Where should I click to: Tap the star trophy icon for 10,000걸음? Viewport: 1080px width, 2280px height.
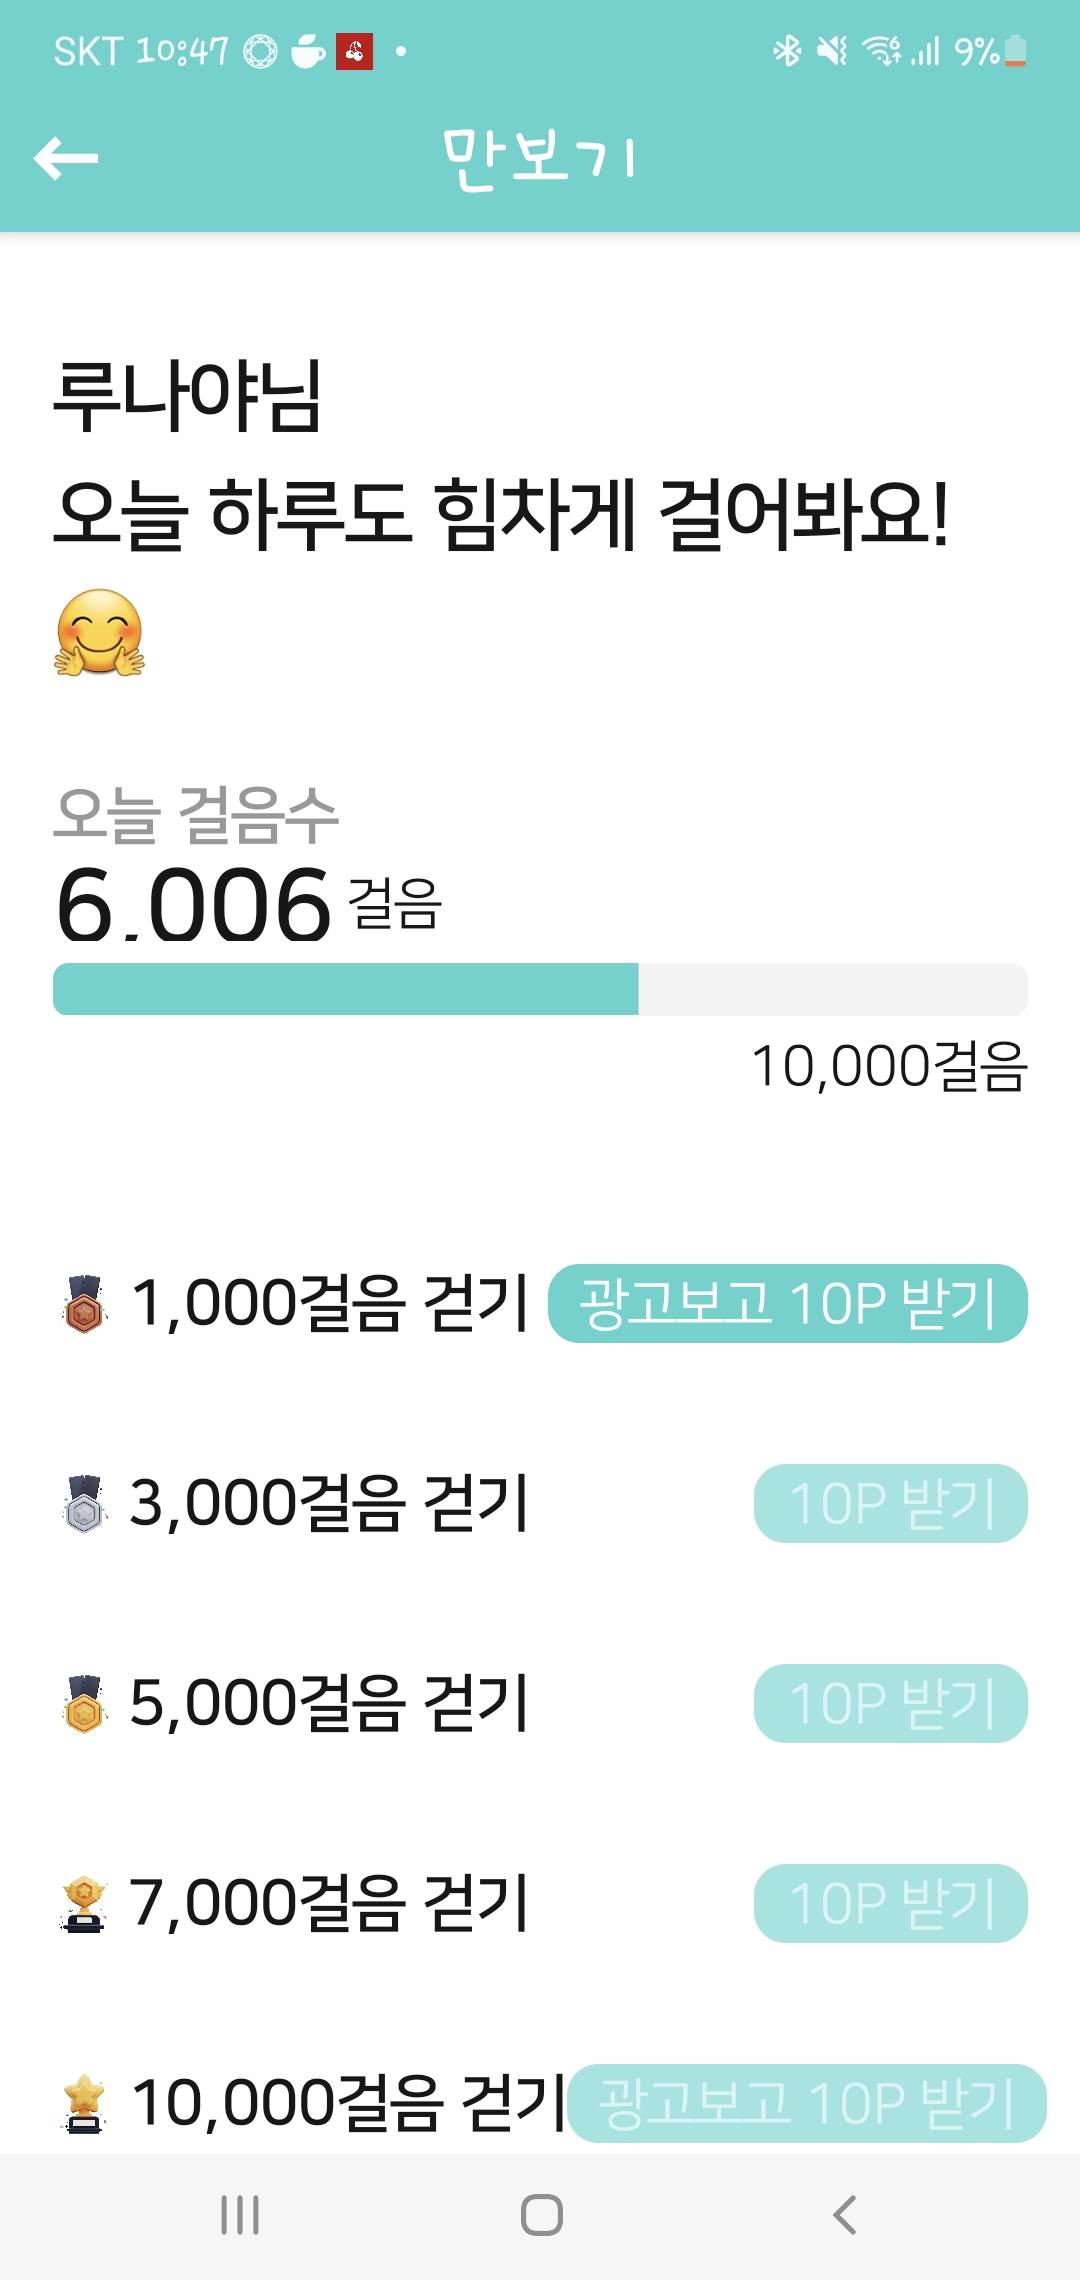(85, 2103)
